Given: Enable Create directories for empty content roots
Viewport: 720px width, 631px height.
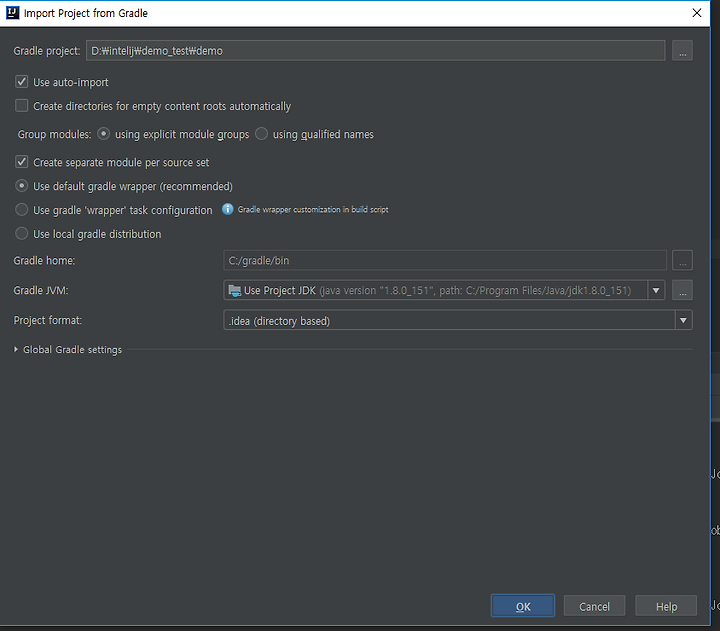Looking at the screenshot, I should (x=22, y=106).
